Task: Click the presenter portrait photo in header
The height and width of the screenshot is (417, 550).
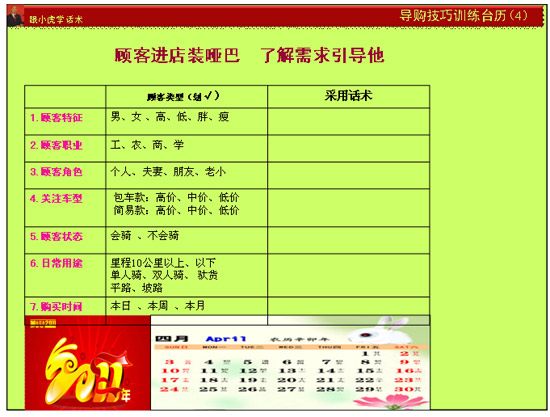Action: click(15, 16)
